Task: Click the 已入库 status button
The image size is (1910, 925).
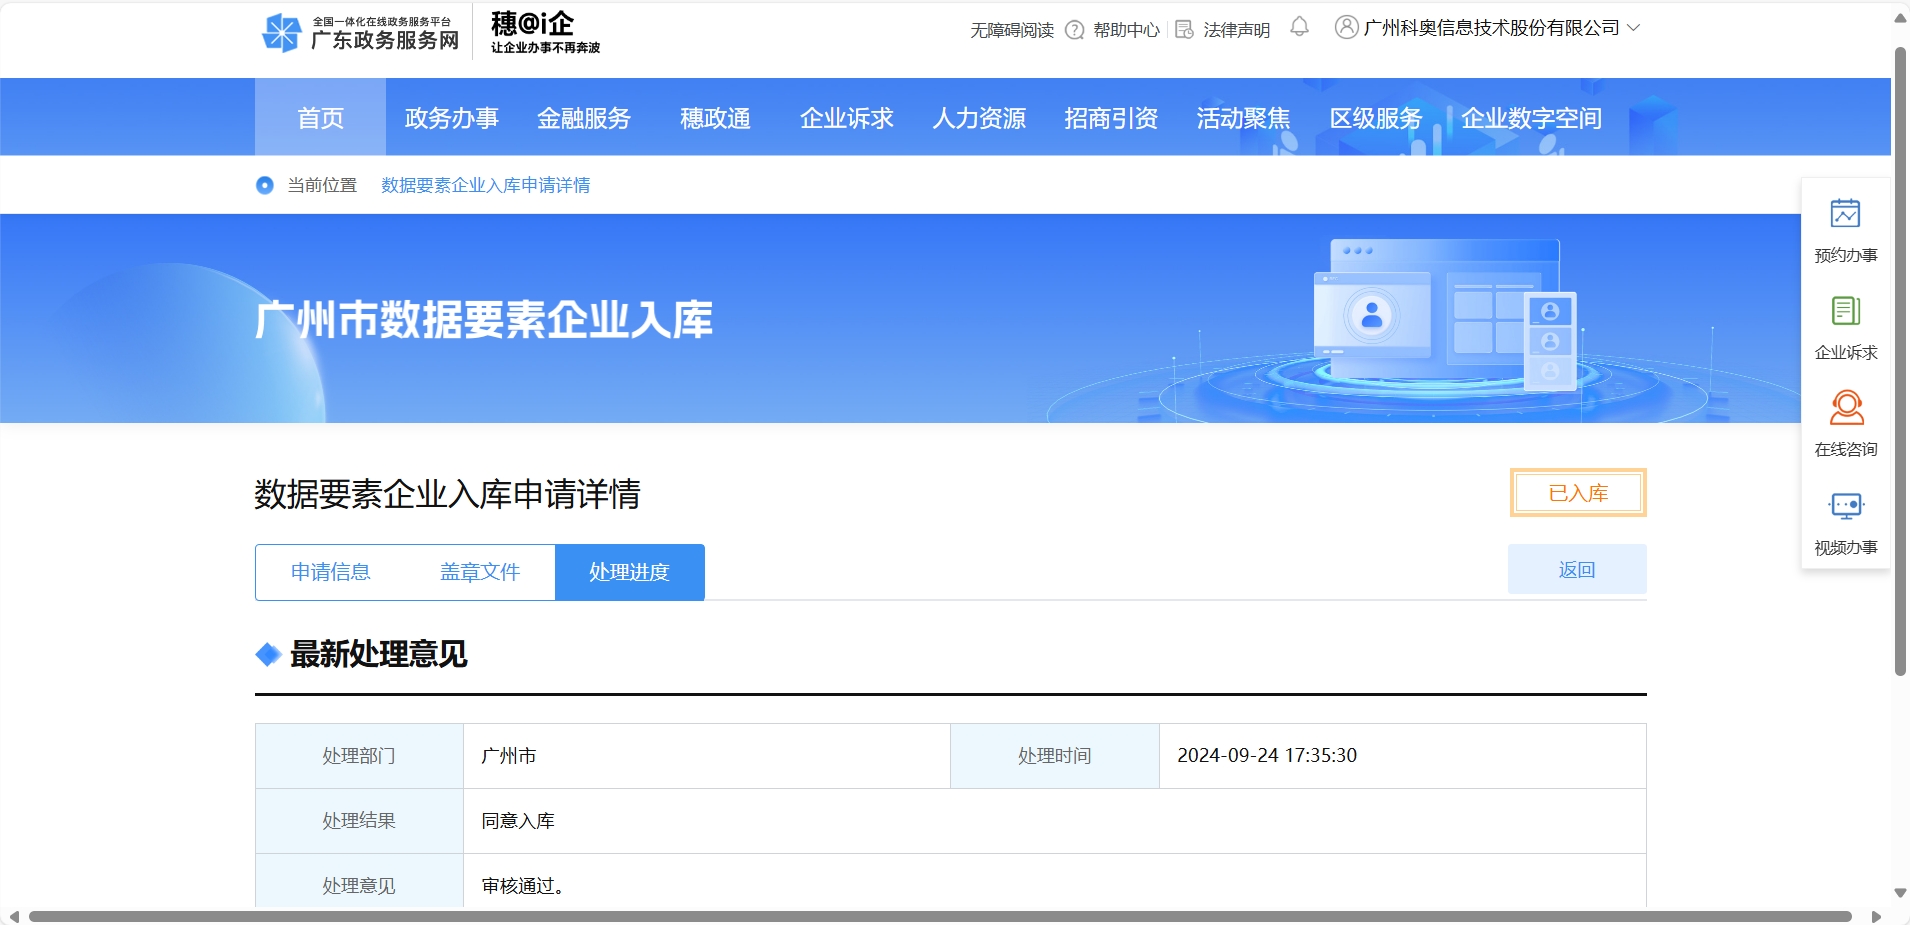Action: 1577,492
